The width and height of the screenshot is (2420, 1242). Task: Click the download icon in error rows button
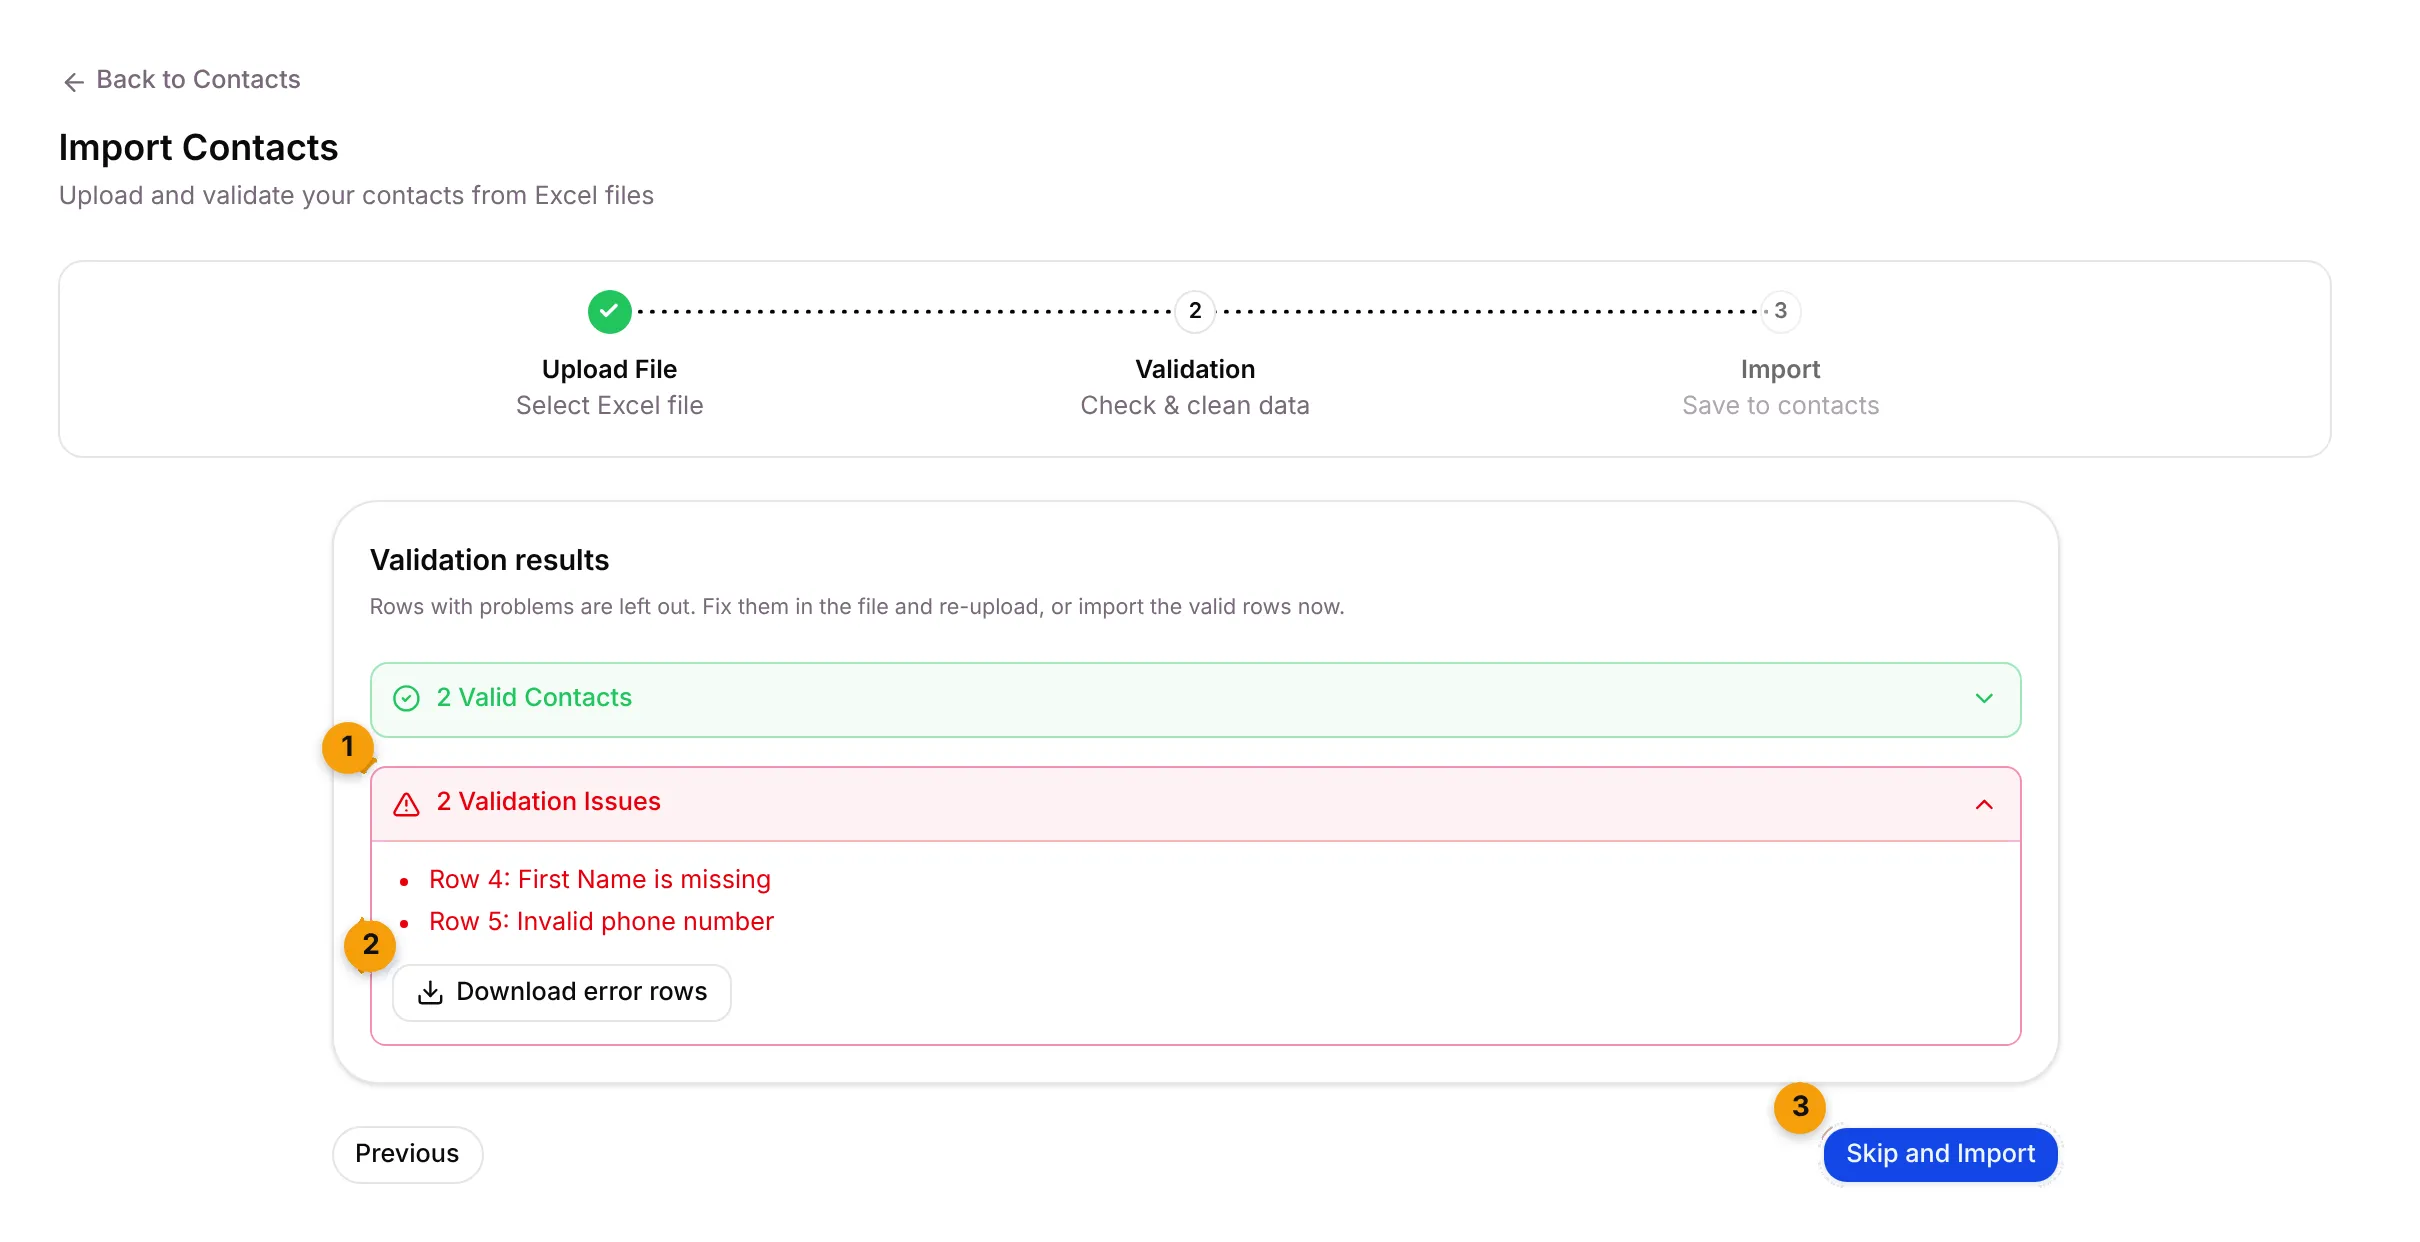tap(430, 992)
